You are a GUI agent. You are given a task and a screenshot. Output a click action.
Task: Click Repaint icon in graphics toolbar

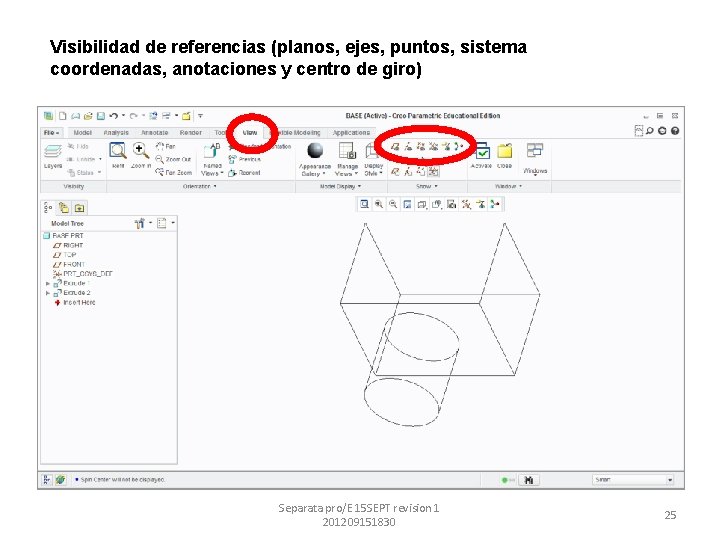[407, 204]
